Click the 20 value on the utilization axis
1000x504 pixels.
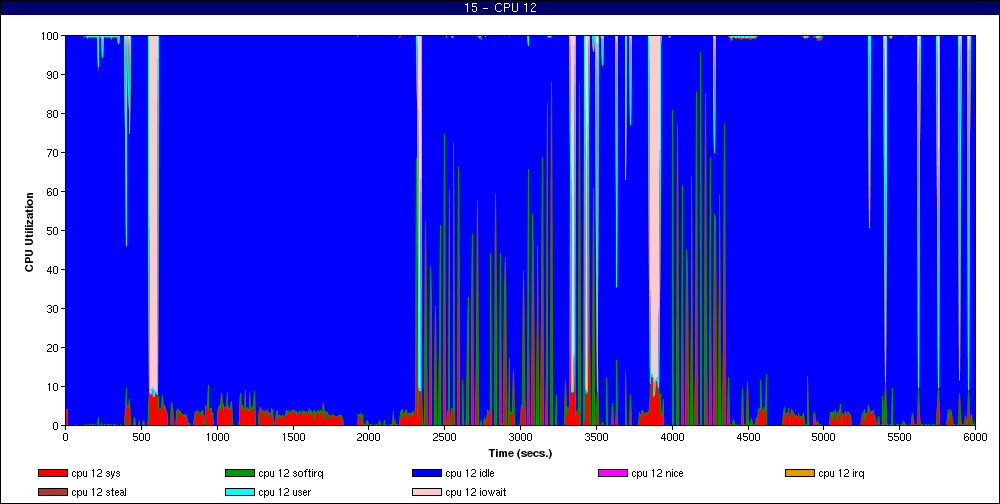[x=54, y=348]
